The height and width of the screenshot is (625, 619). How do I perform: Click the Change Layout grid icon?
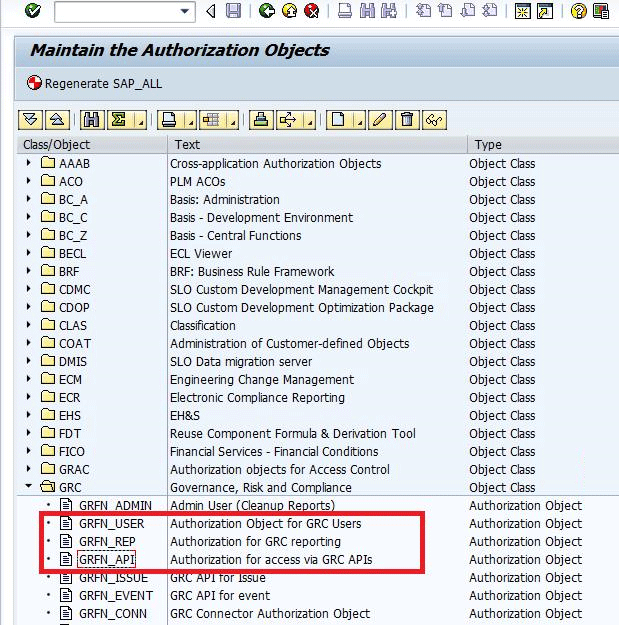click(x=211, y=120)
